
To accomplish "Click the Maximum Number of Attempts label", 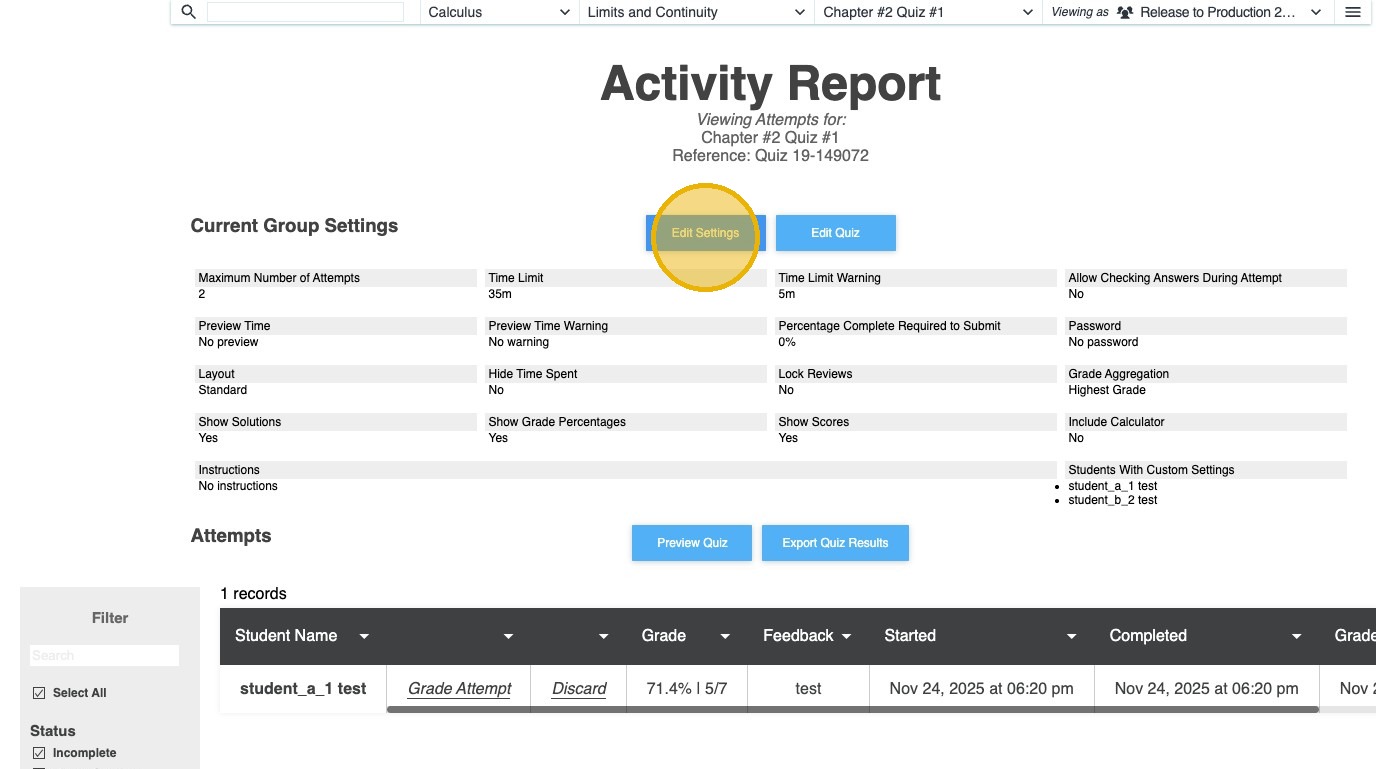I will tap(279, 278).
